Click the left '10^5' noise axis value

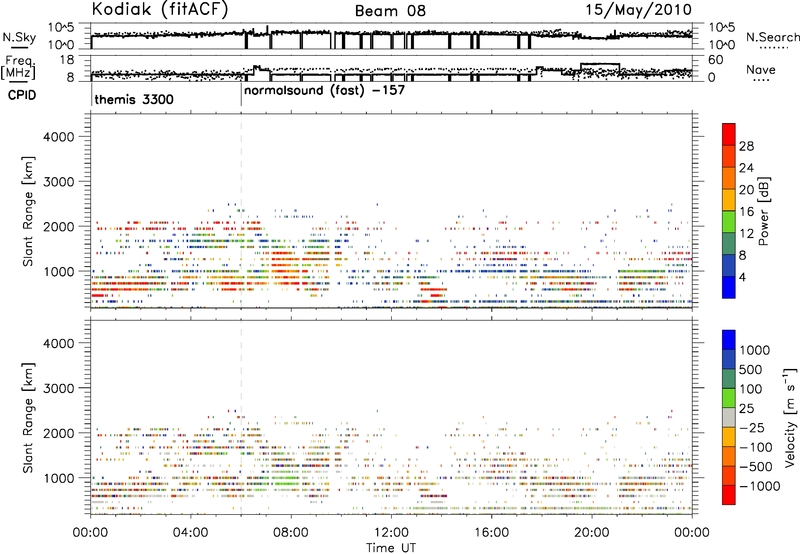(61, 27)
